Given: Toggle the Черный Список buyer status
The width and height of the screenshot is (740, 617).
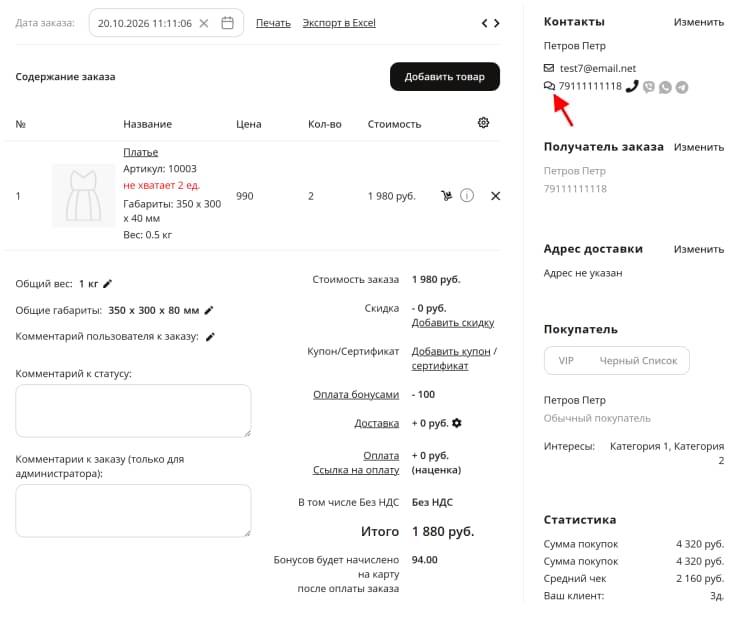Looking at the screenshot, I should 638,361.
